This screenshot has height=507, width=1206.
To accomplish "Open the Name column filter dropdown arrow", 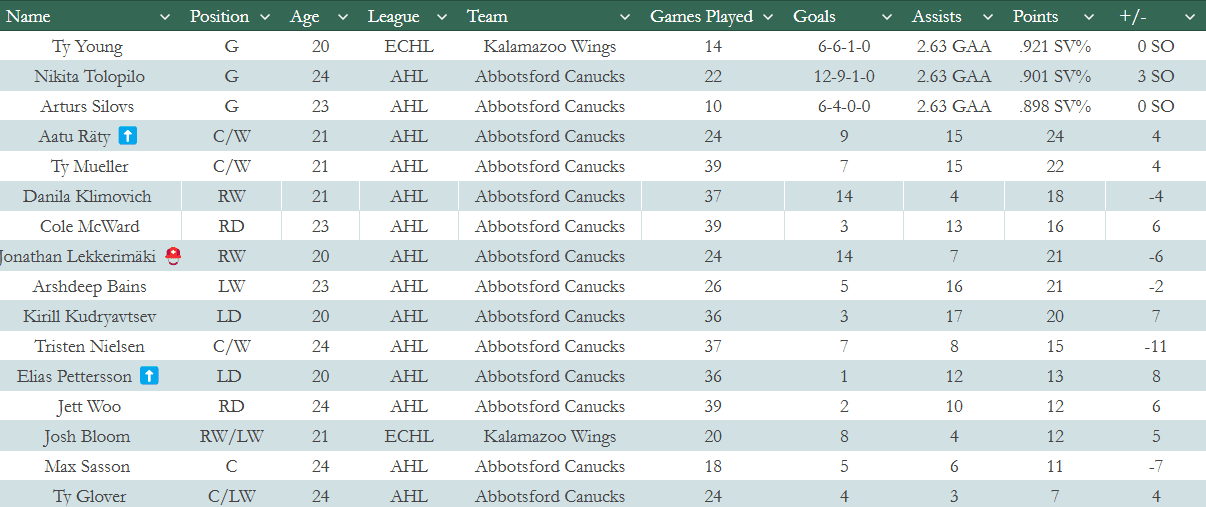I will [168, 17].
